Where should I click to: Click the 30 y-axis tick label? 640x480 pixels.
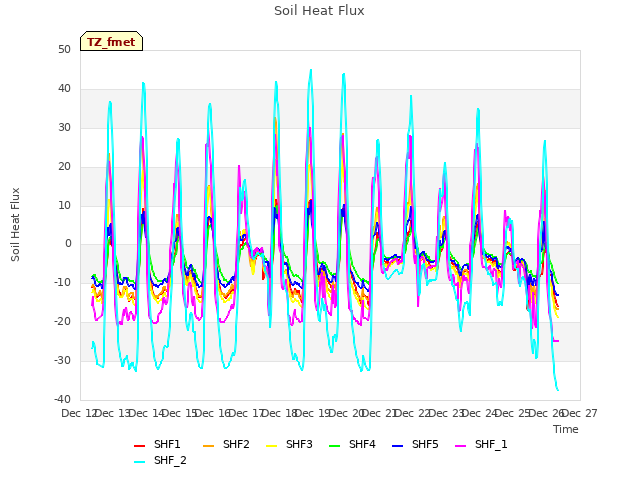coord(64,128)
